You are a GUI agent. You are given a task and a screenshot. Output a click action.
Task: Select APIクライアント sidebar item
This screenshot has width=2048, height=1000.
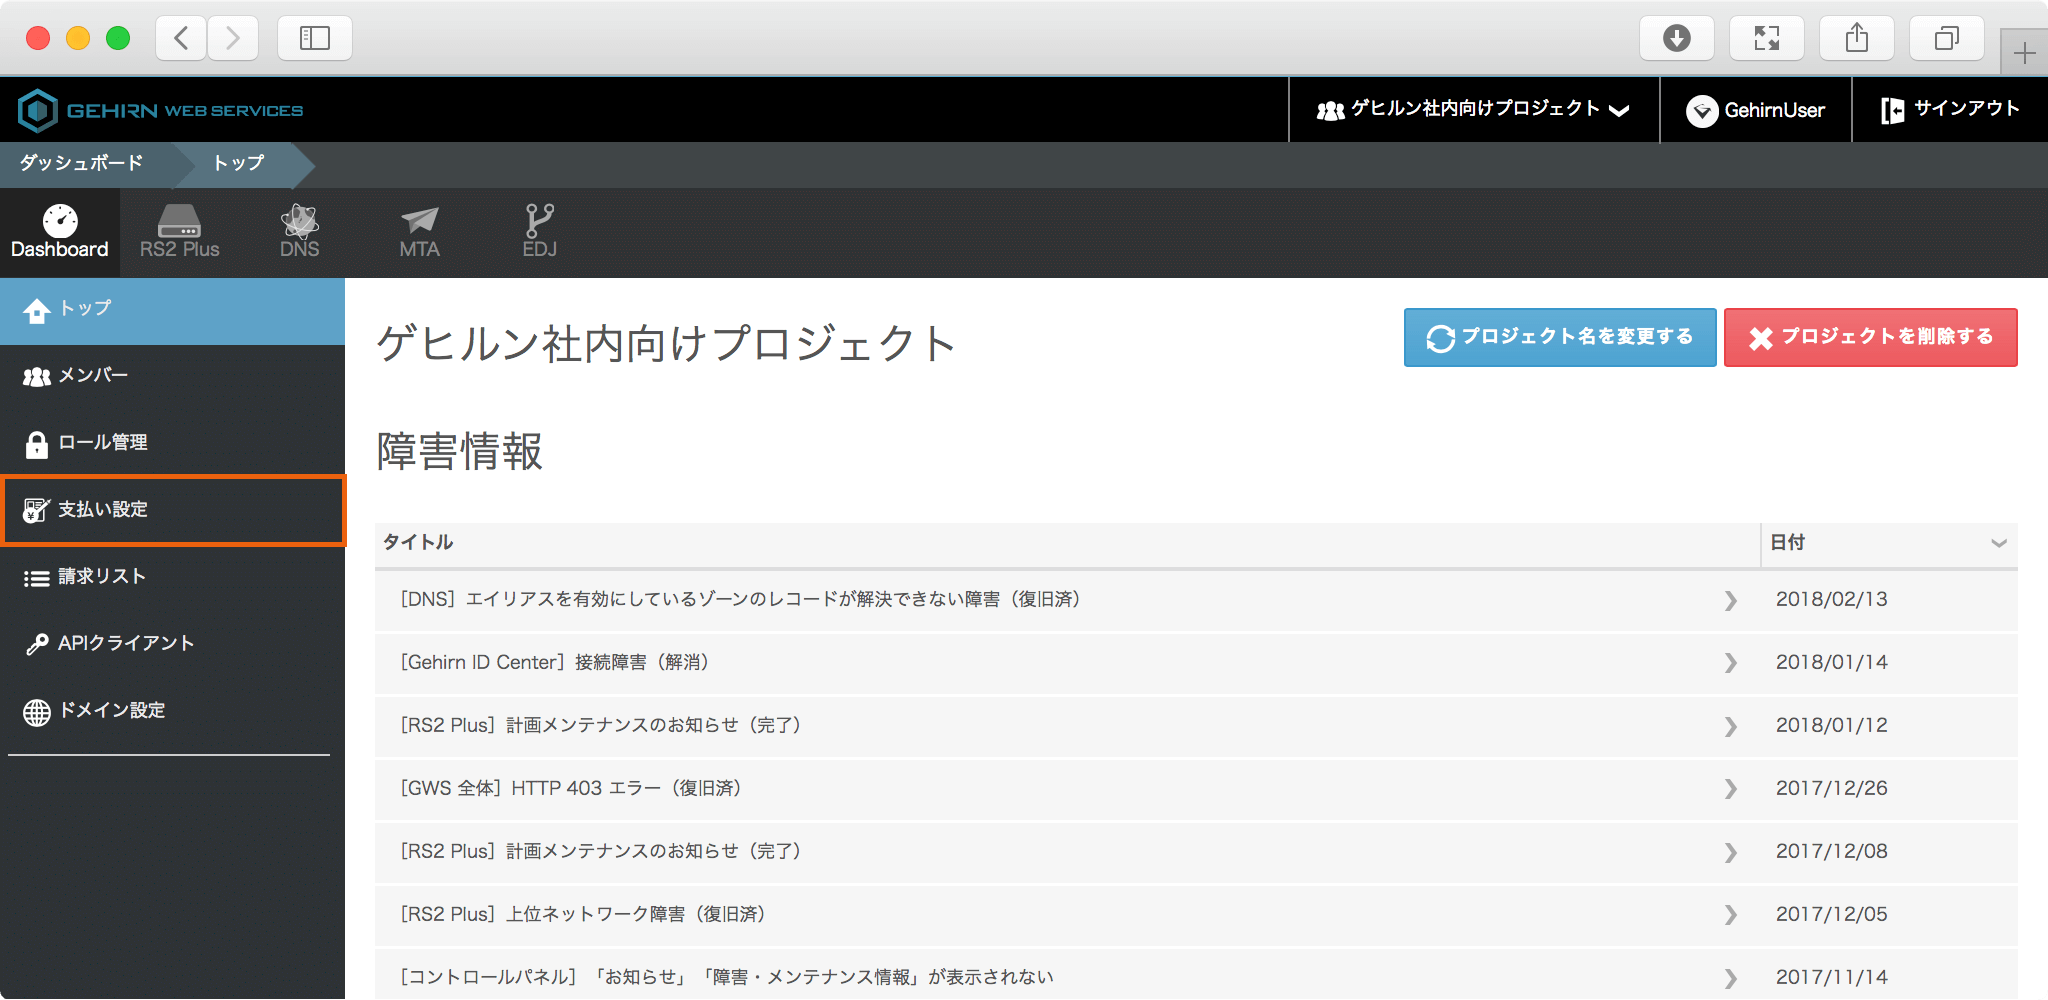pyautogui.click(x=125, y=644)
